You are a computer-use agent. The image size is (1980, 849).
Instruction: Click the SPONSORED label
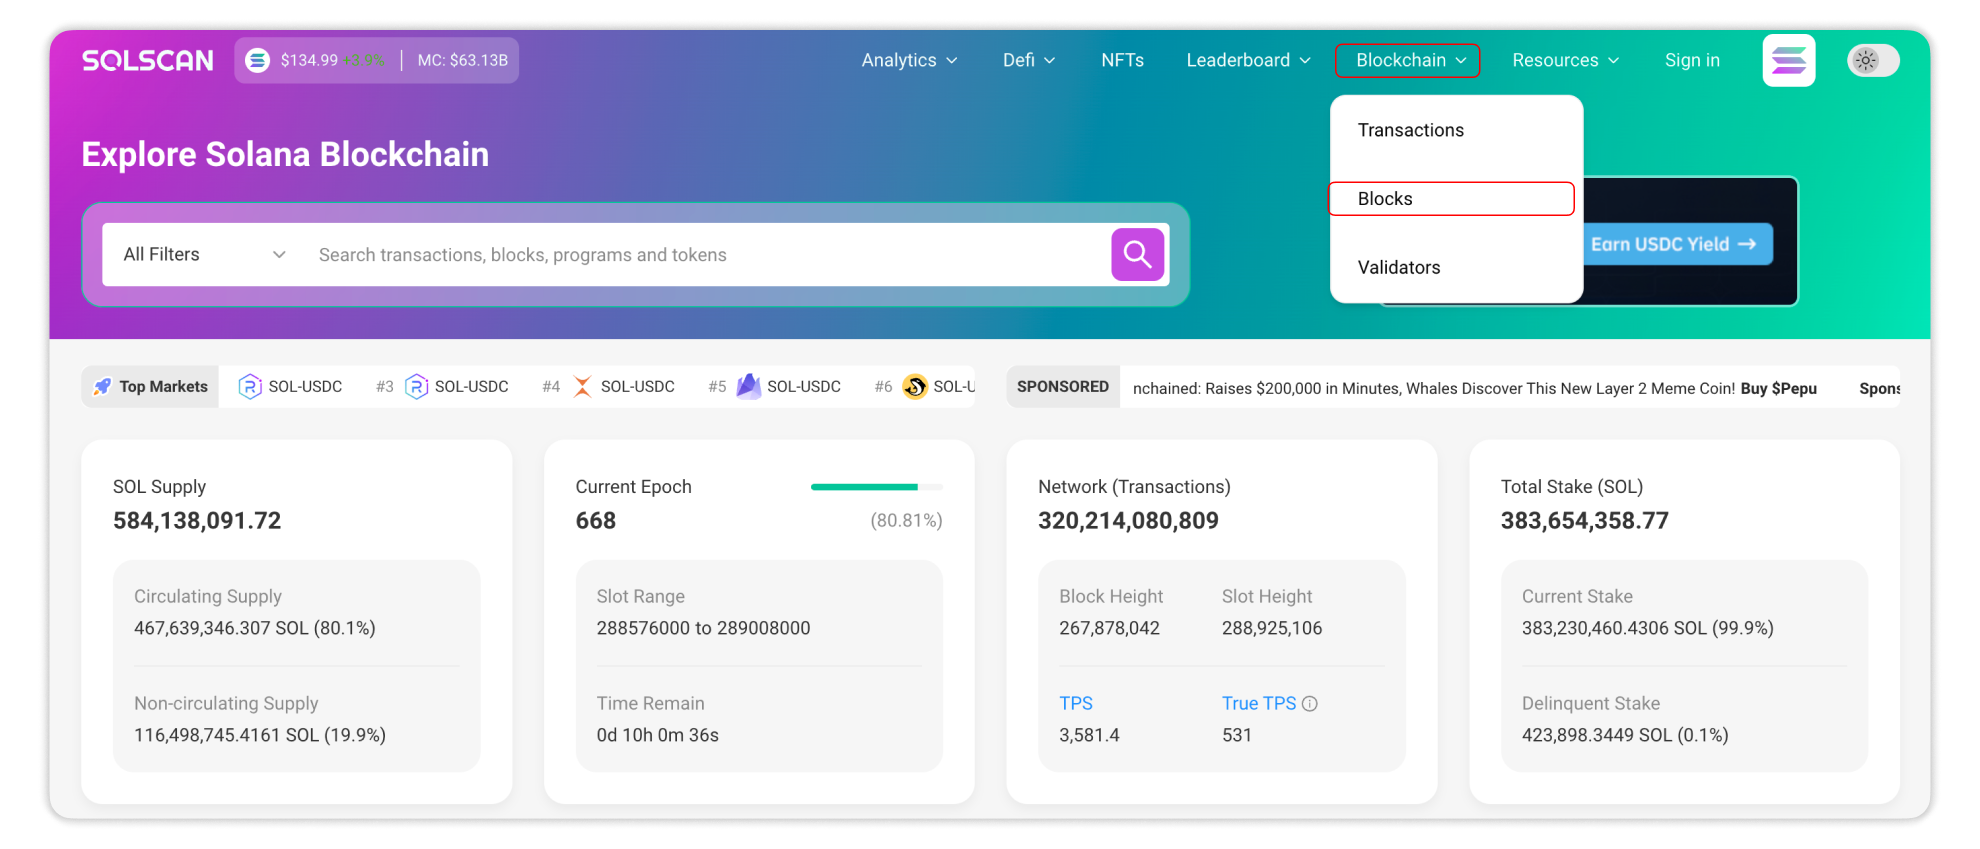click(x=1063, y=387)
